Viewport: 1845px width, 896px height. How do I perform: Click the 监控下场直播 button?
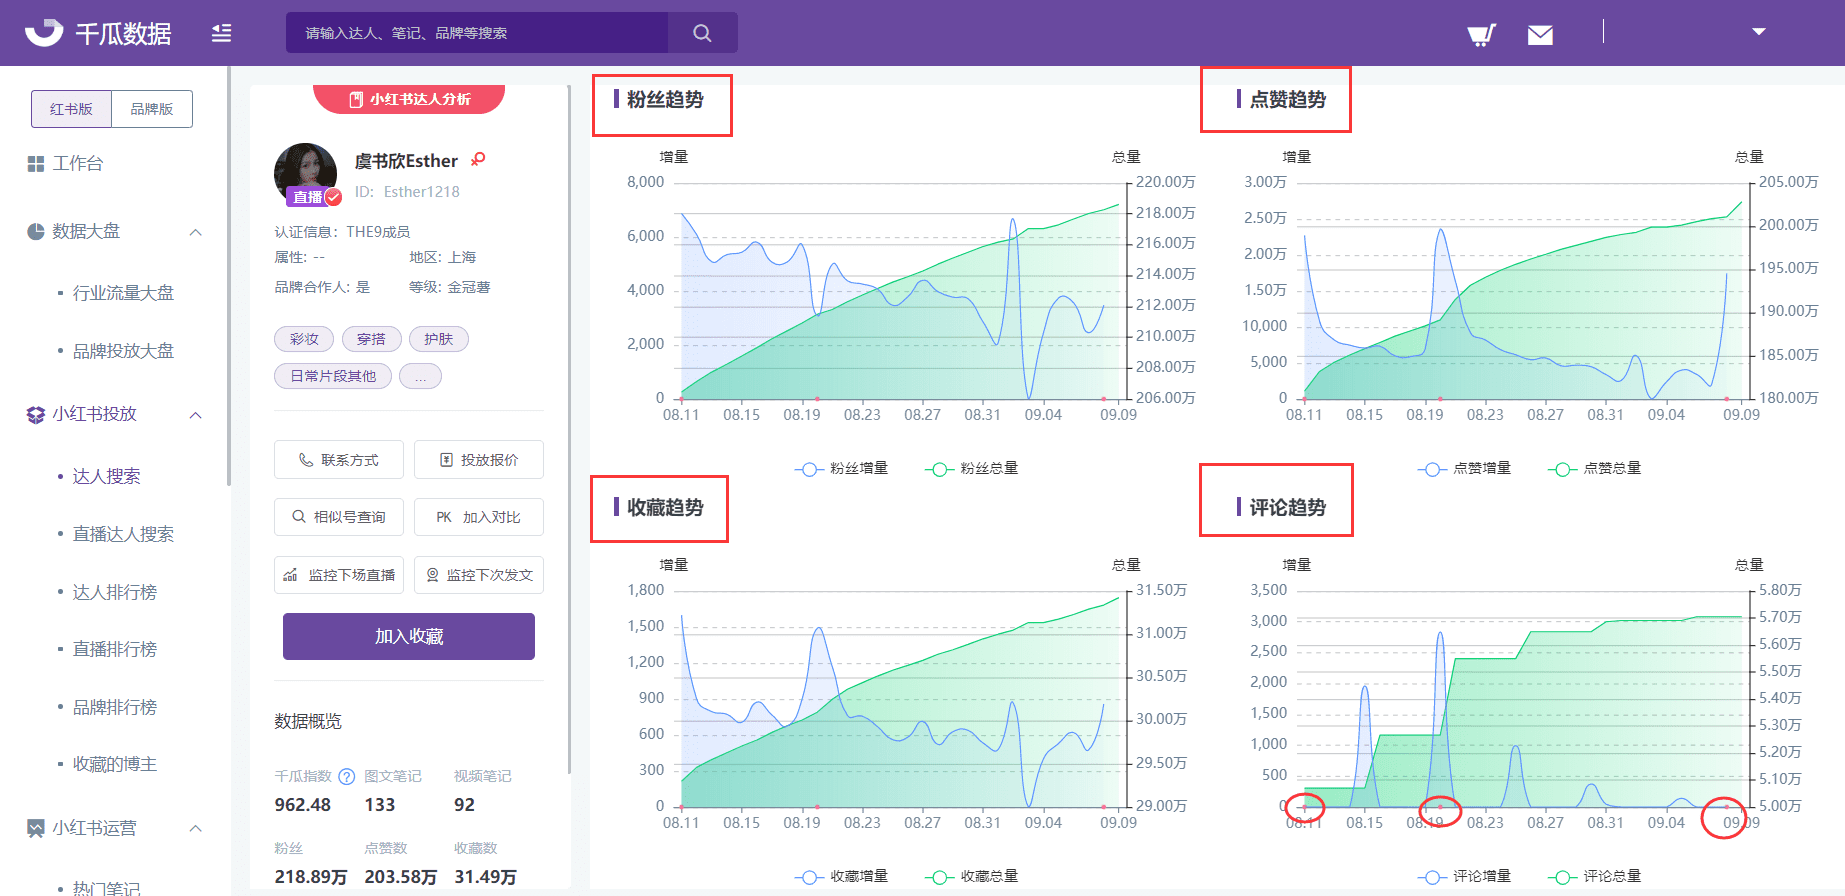point(339,575)
